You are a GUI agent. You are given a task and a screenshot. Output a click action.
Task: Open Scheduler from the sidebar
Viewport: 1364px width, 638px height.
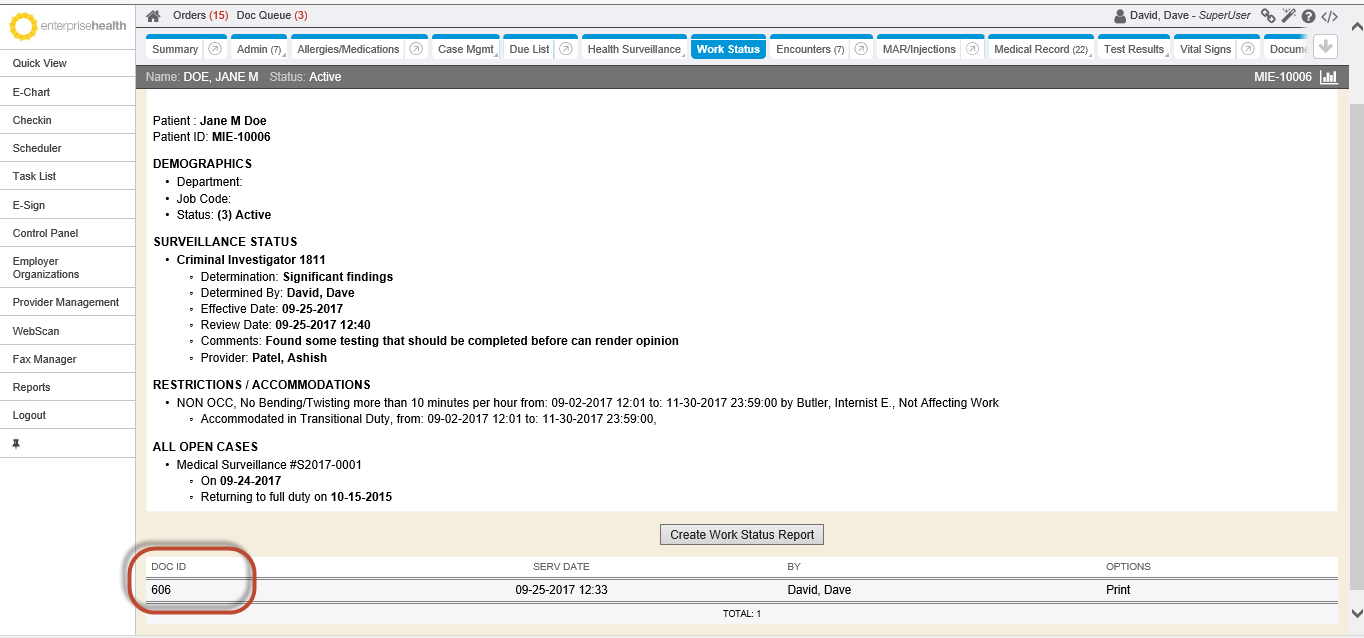(37, 148)
